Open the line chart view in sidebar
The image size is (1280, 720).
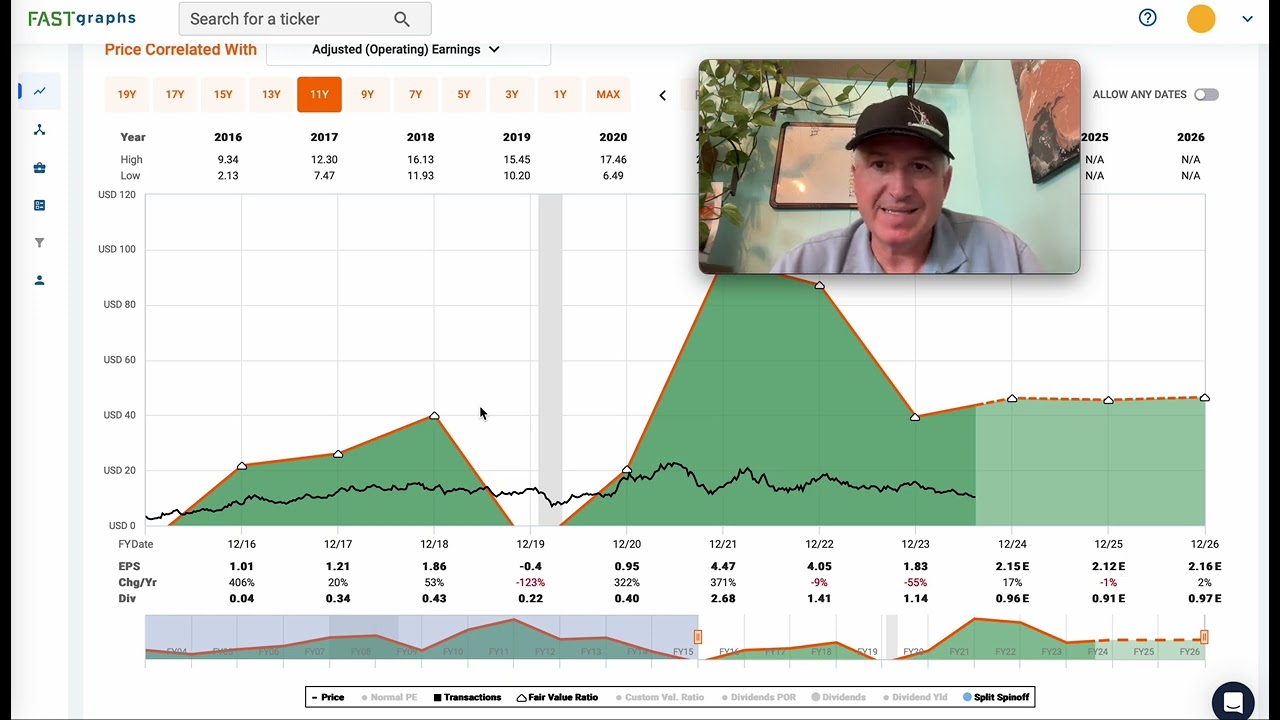[40, 91]
